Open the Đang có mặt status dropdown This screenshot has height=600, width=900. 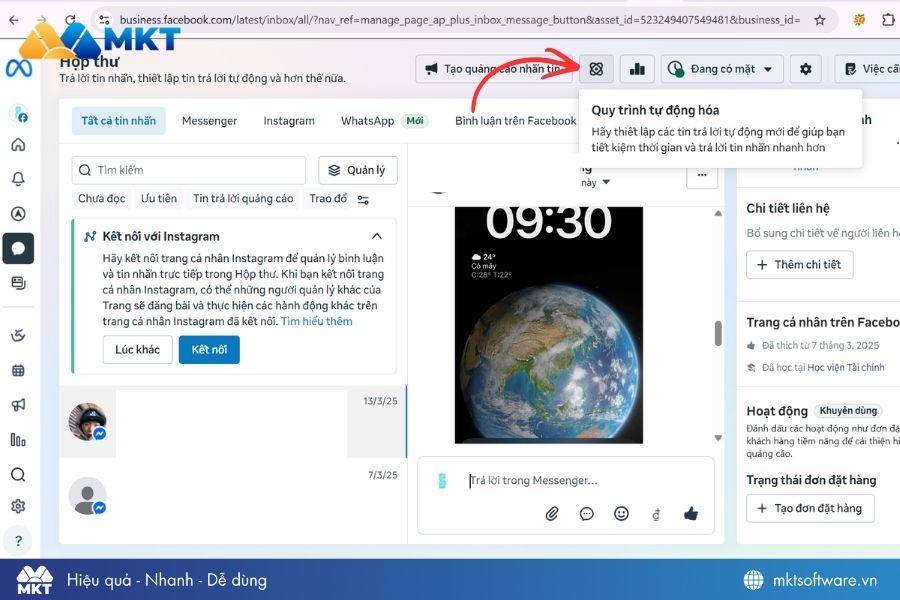tap(723, 68)
